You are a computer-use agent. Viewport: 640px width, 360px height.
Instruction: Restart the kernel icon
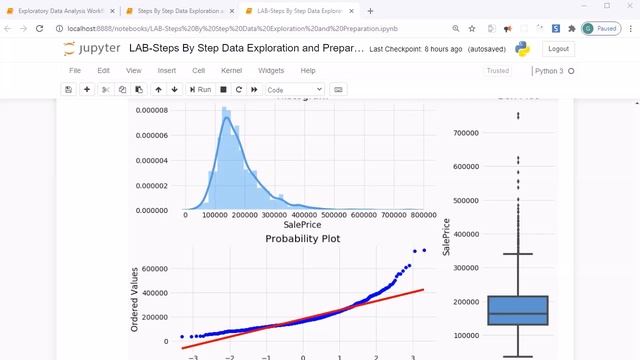239,89
